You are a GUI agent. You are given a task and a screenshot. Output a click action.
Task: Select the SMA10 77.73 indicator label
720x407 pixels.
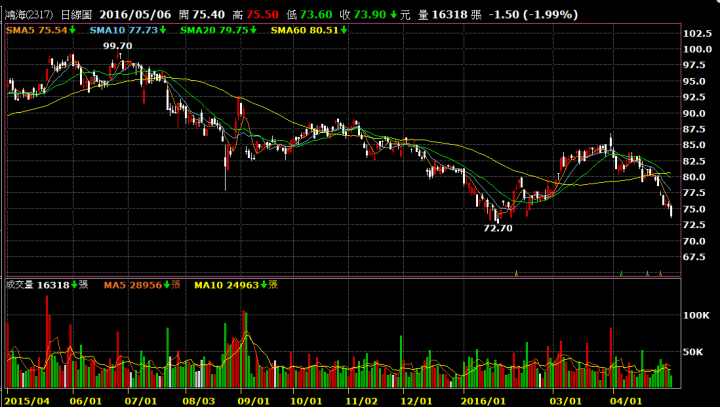(x=124, y=30)
